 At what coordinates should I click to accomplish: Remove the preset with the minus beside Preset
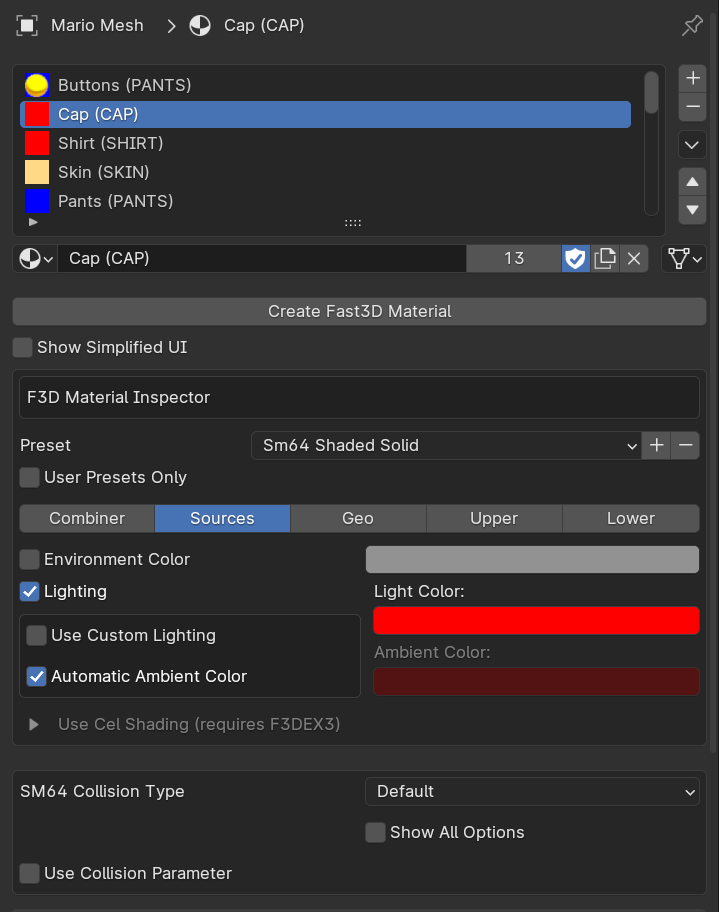tap(685, 446)
